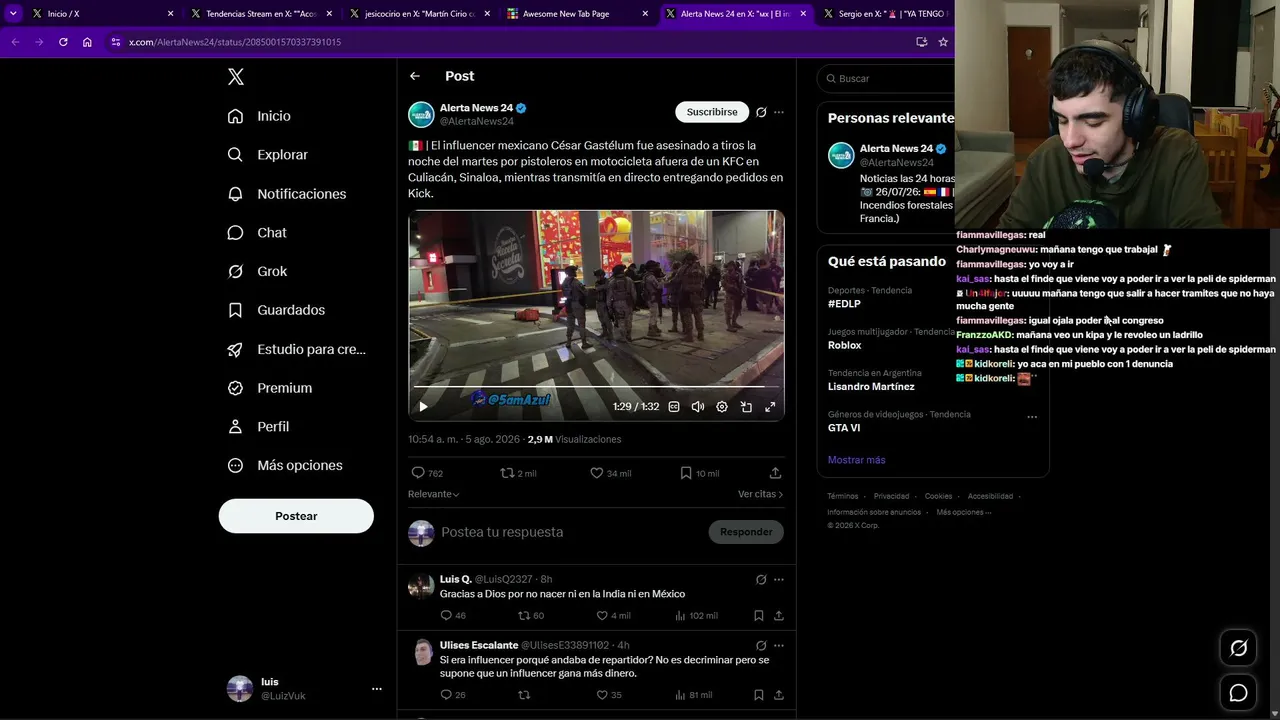Like Ulises Escalante's comment
Screen dimensions: 1280x720
609,695
